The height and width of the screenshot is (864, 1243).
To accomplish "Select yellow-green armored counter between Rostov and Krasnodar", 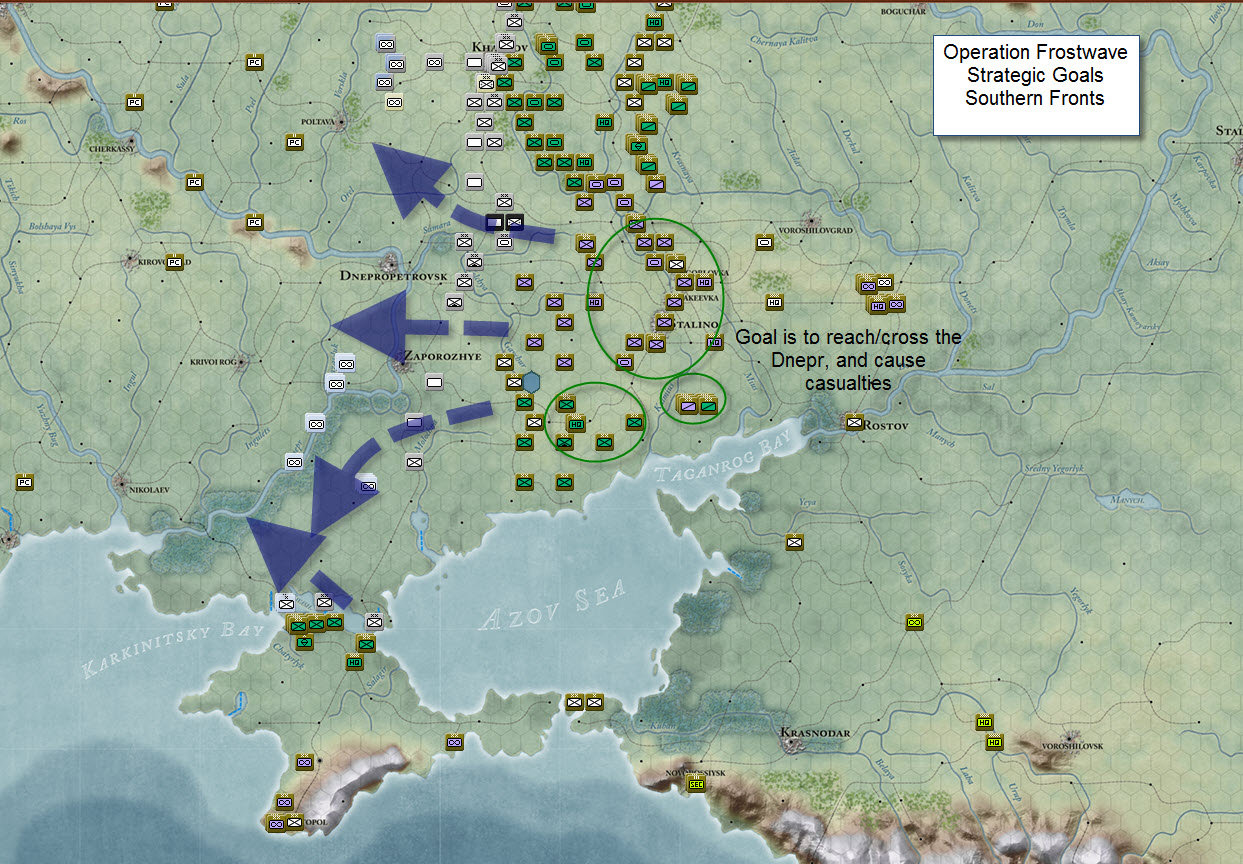I will tap(913, 623).
